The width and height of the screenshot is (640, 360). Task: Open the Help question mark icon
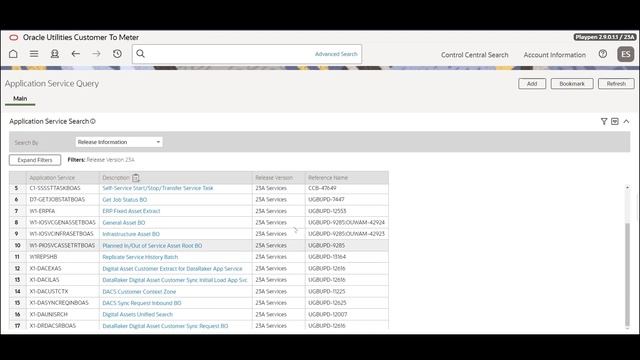[x=603, y=54]
